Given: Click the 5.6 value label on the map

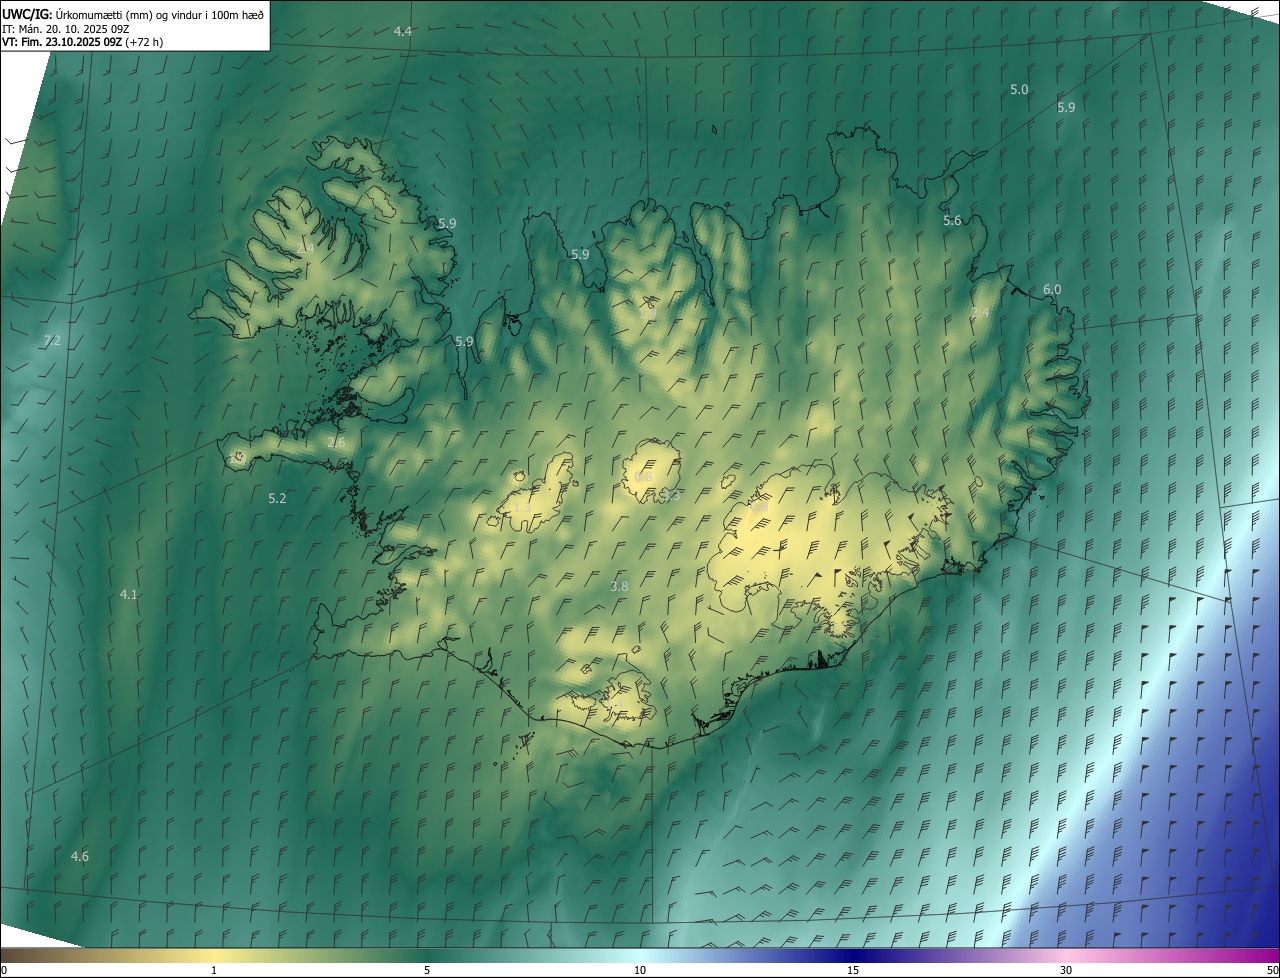Looking at the screenshot, I should (x=952, y=221).
